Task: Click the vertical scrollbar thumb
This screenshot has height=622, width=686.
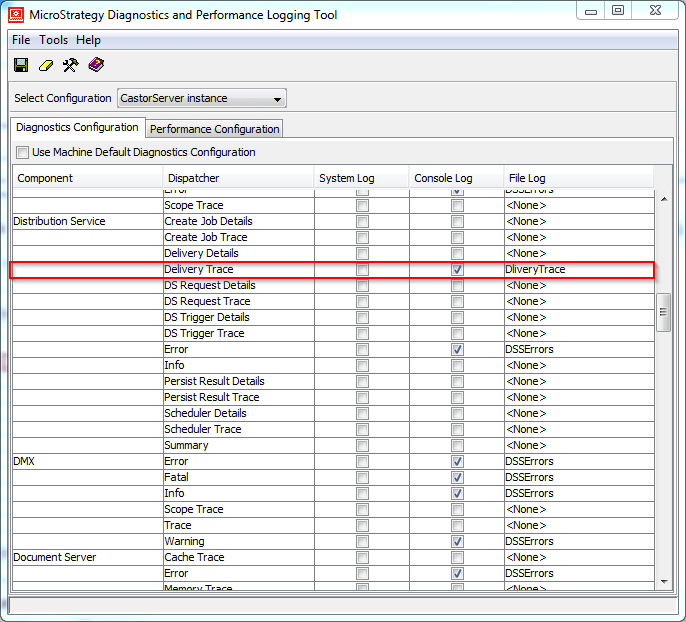Action: tap(664, 312)
